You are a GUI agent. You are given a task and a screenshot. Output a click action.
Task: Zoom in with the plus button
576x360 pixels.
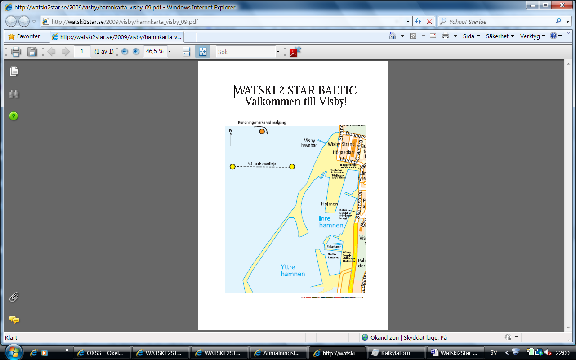tap(136, 52)
